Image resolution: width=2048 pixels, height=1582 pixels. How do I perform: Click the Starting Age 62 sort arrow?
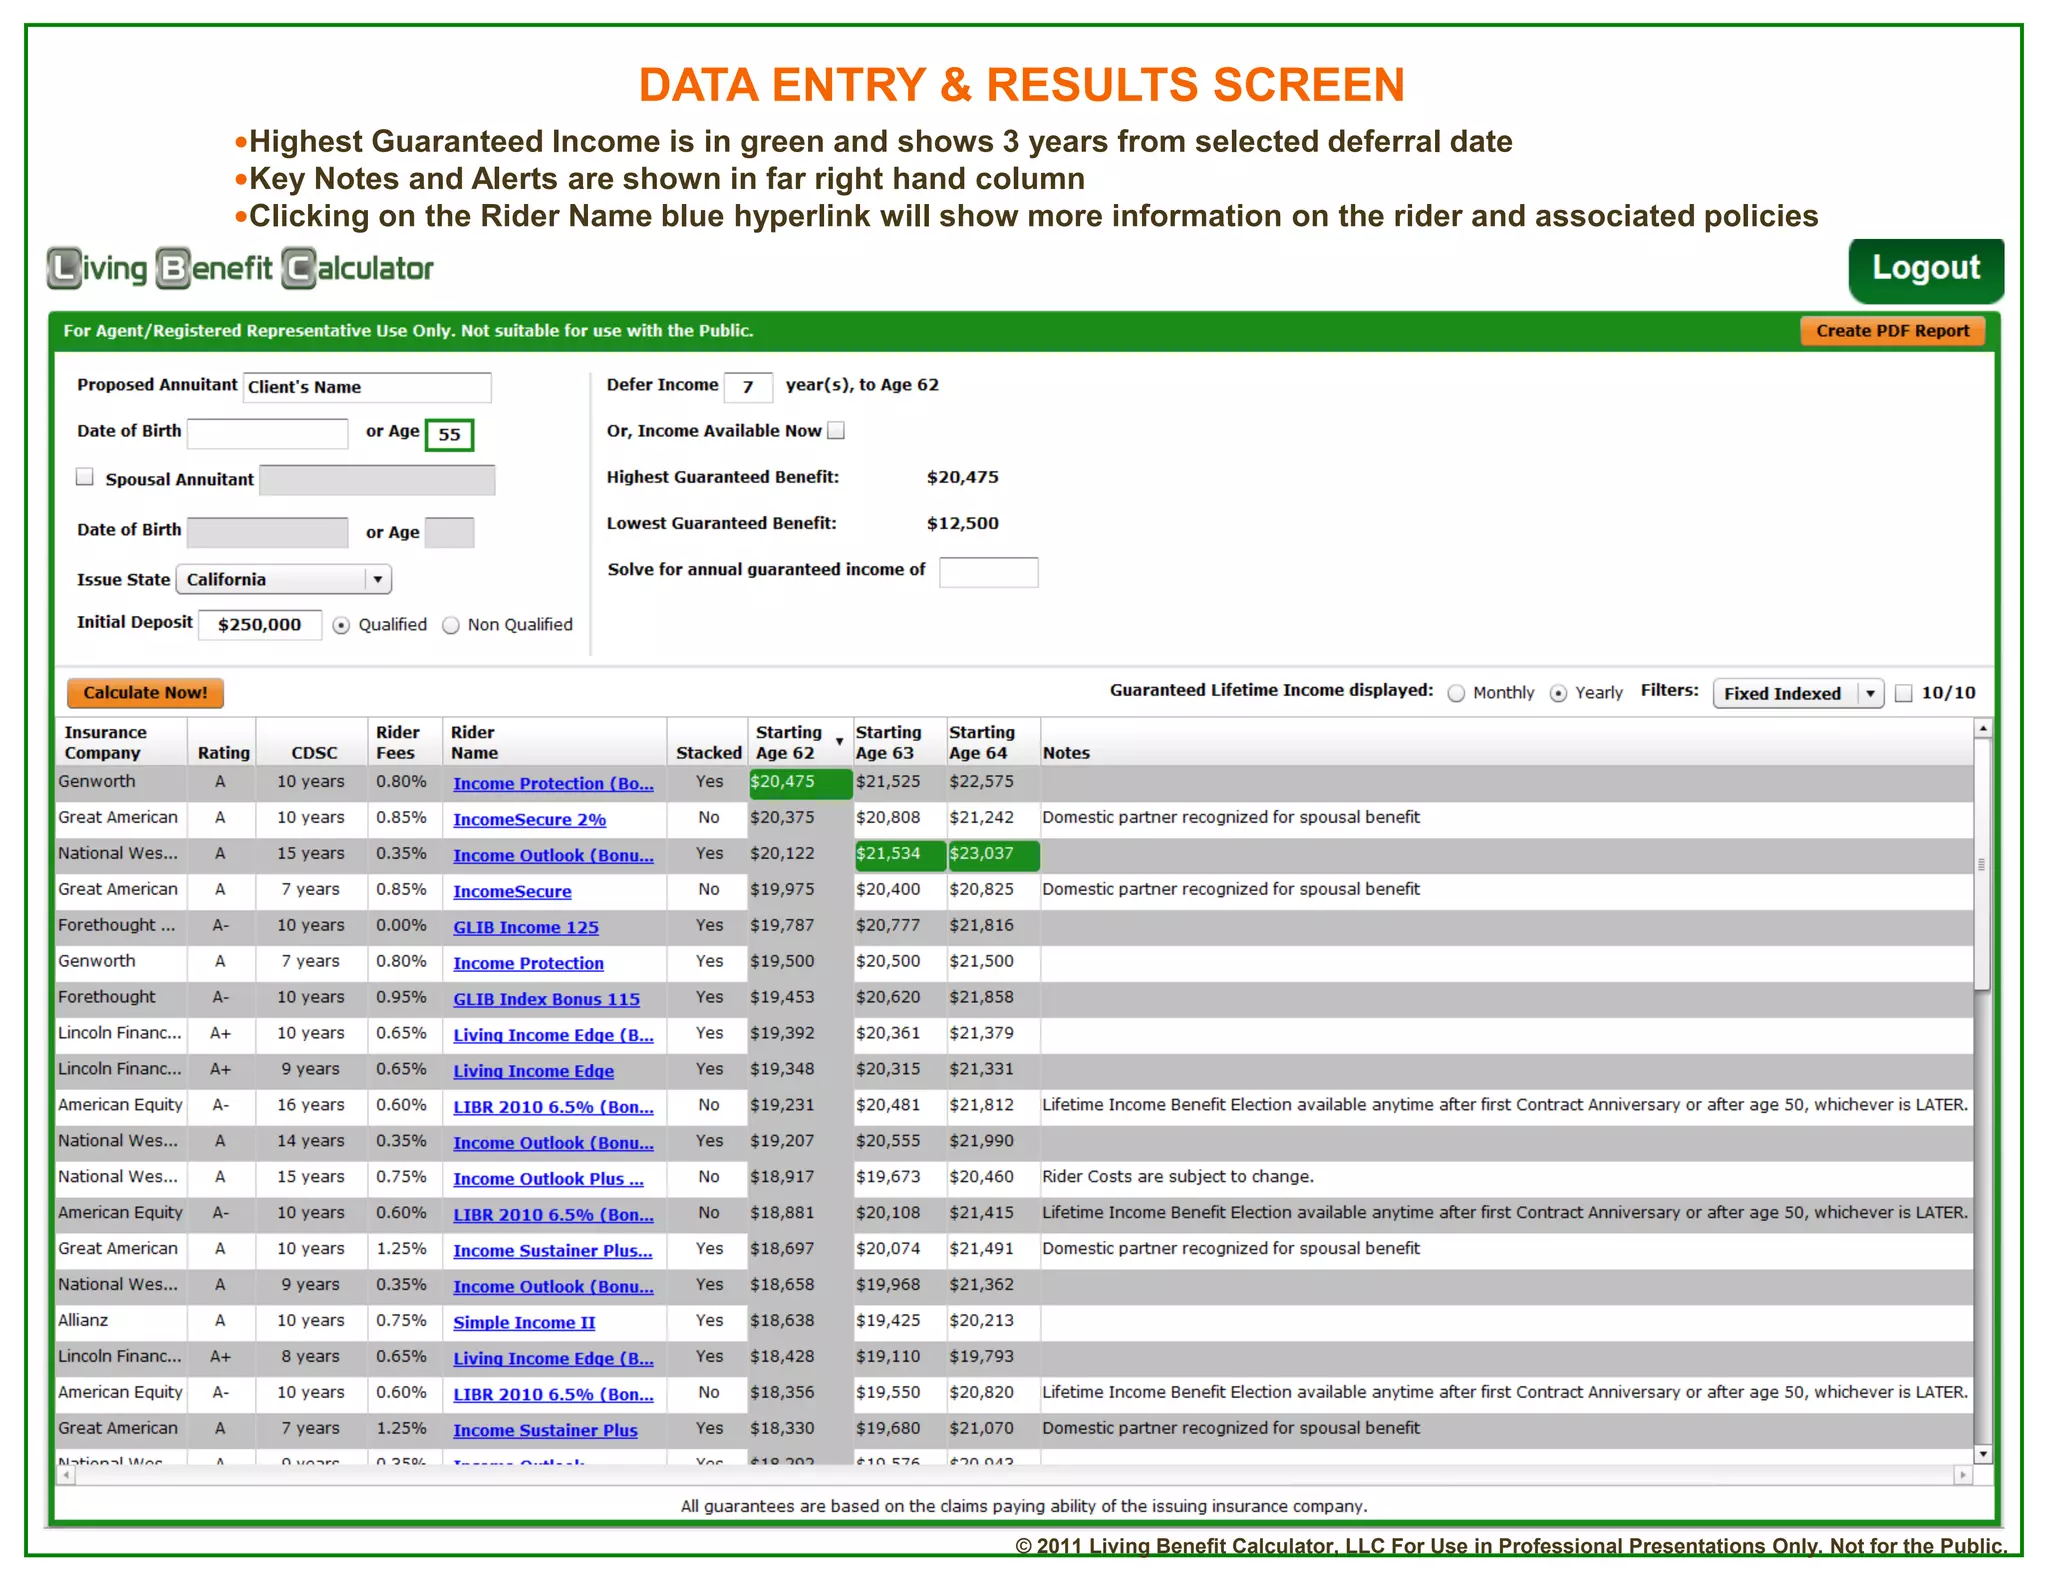(839, 742)
